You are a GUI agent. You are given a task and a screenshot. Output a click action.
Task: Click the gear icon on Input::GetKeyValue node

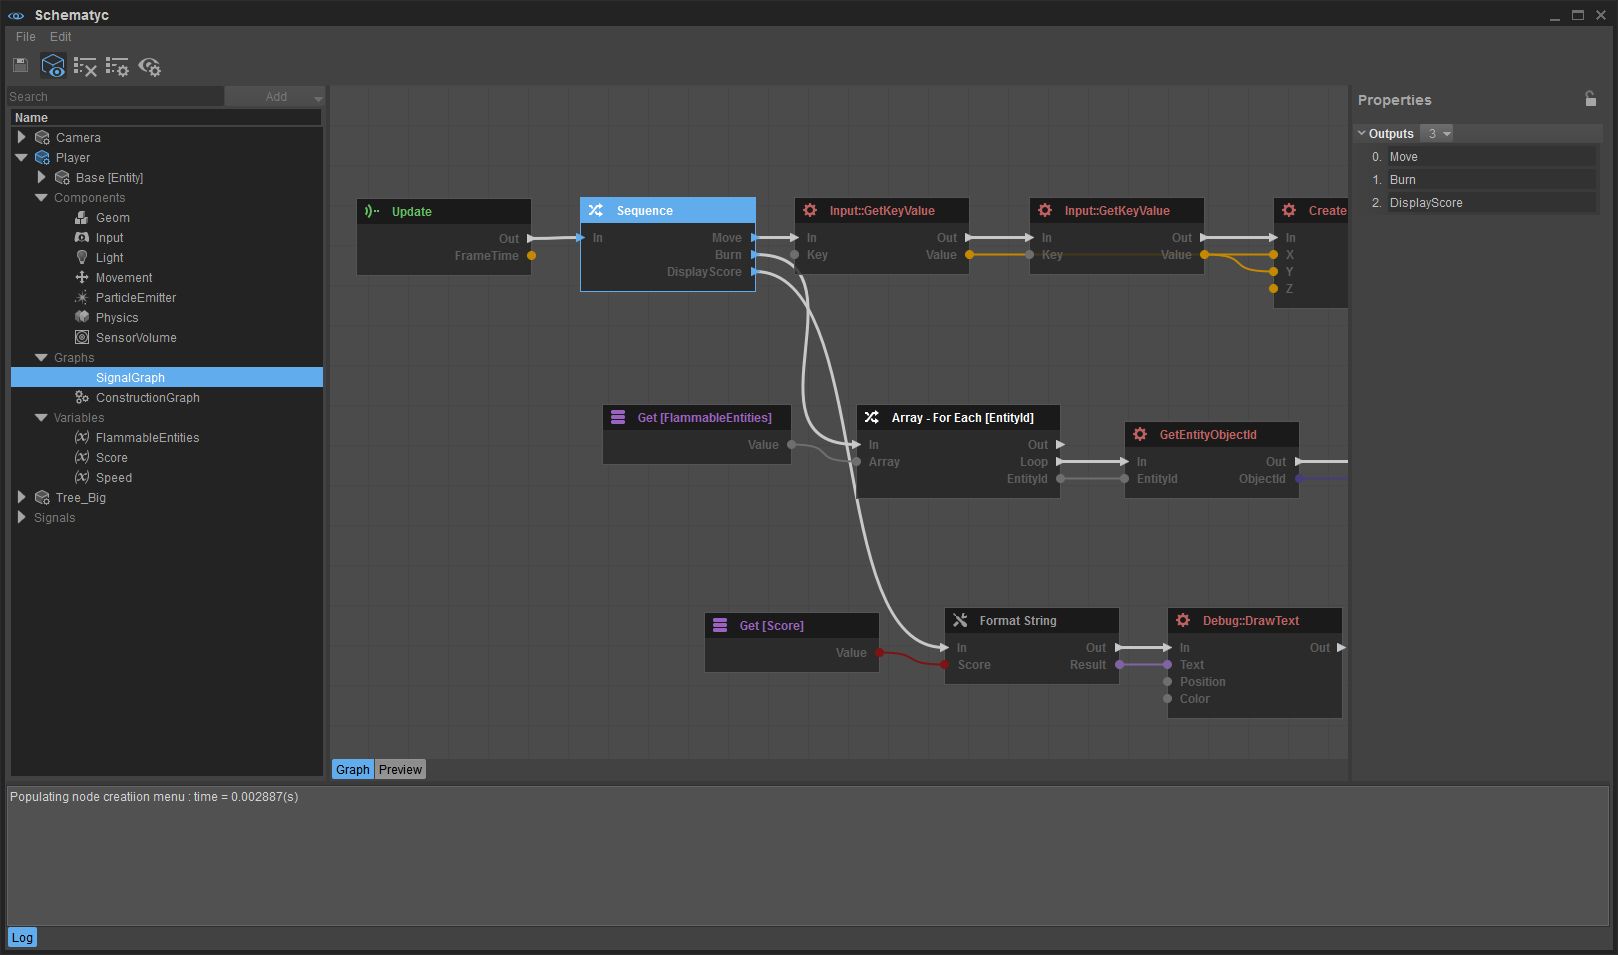pos(810,210)
